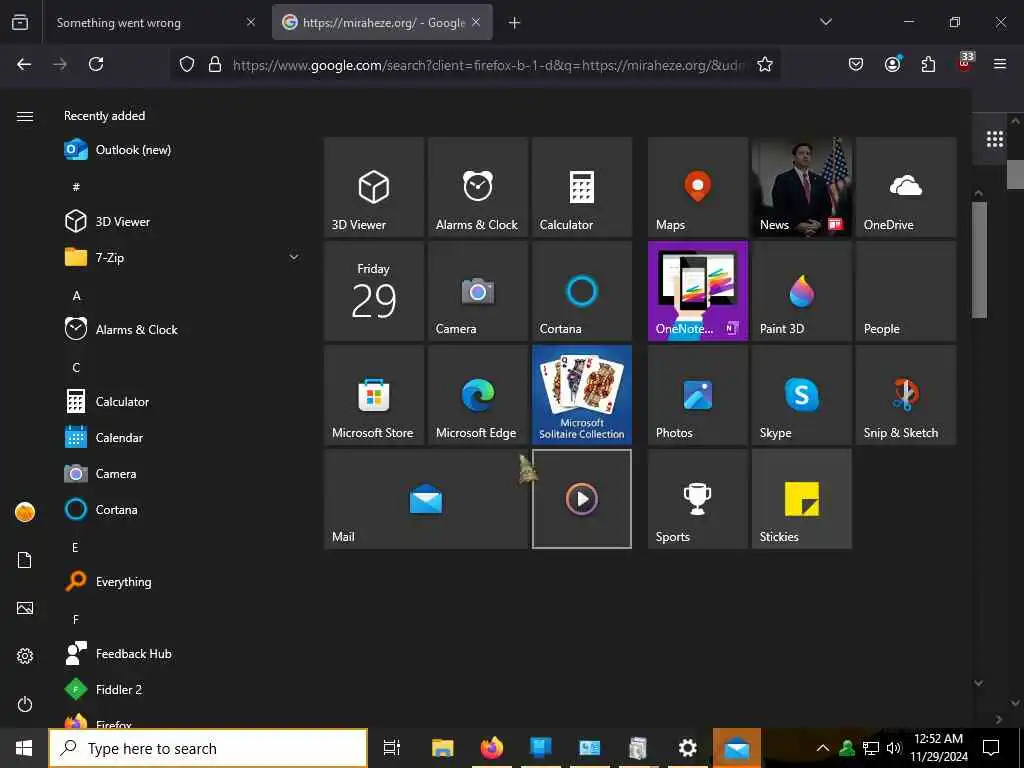Screen dimensions: 1024x768
Task: Launch the Paint 3D tile
Action: (801, 291)
